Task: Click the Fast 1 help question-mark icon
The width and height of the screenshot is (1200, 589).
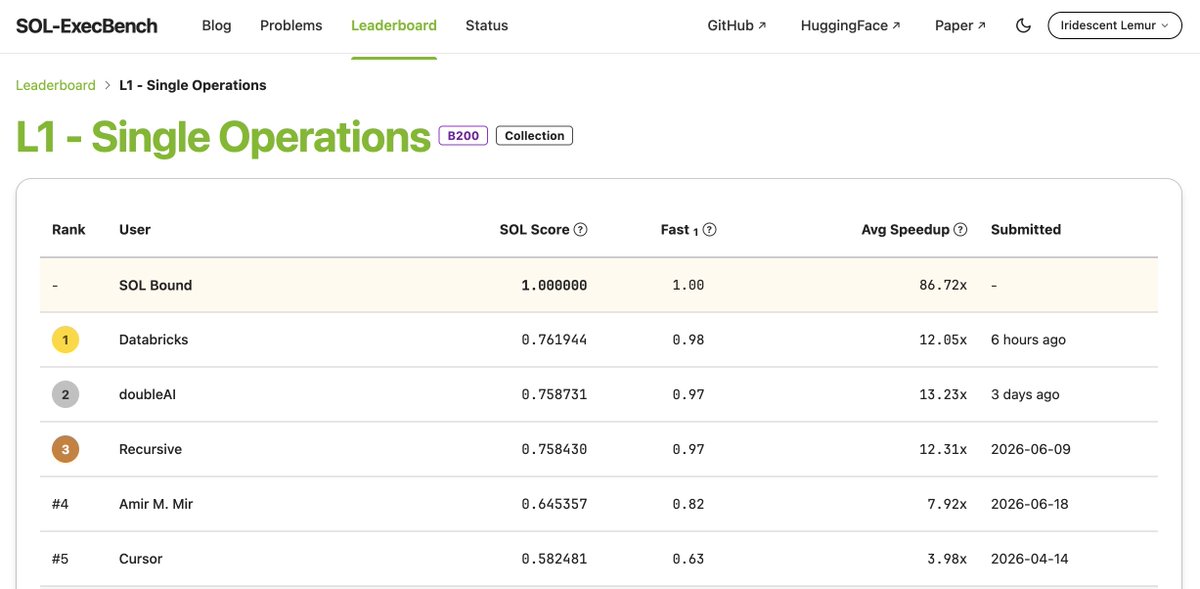Action: (x=710, y=230)
